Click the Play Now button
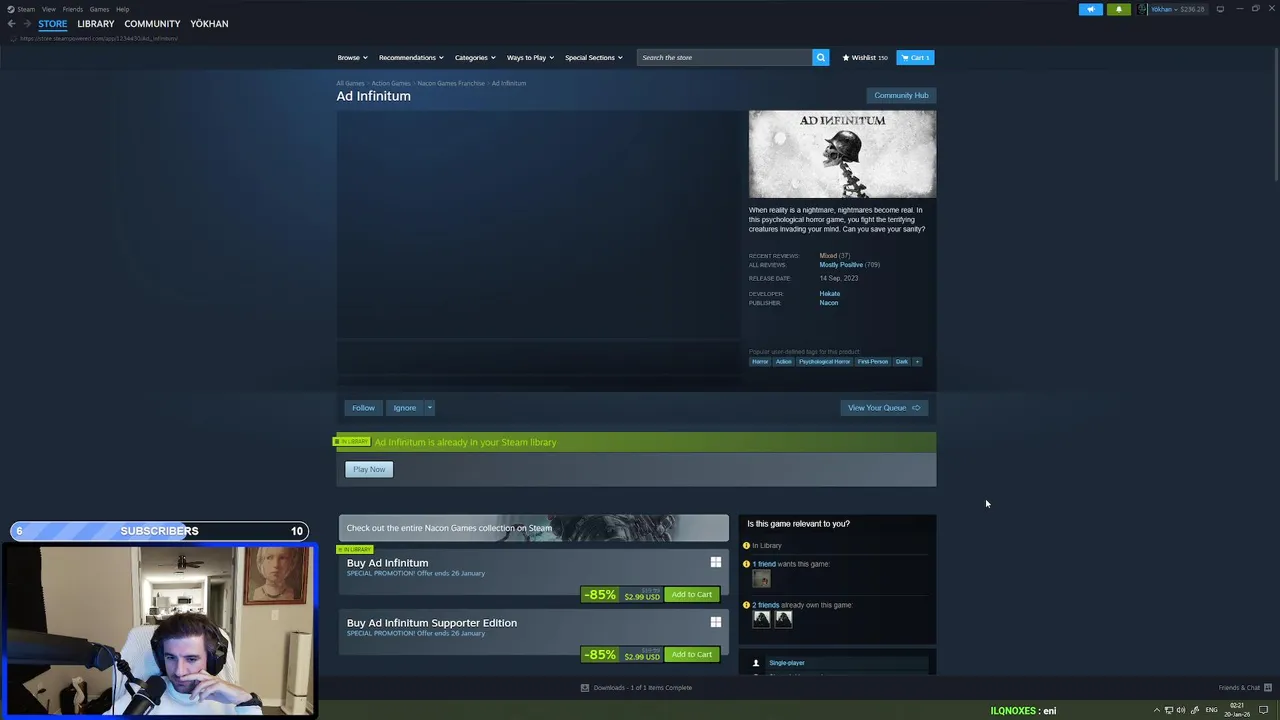Viewport: 1280px width, 720px height. tap(369, 469)
